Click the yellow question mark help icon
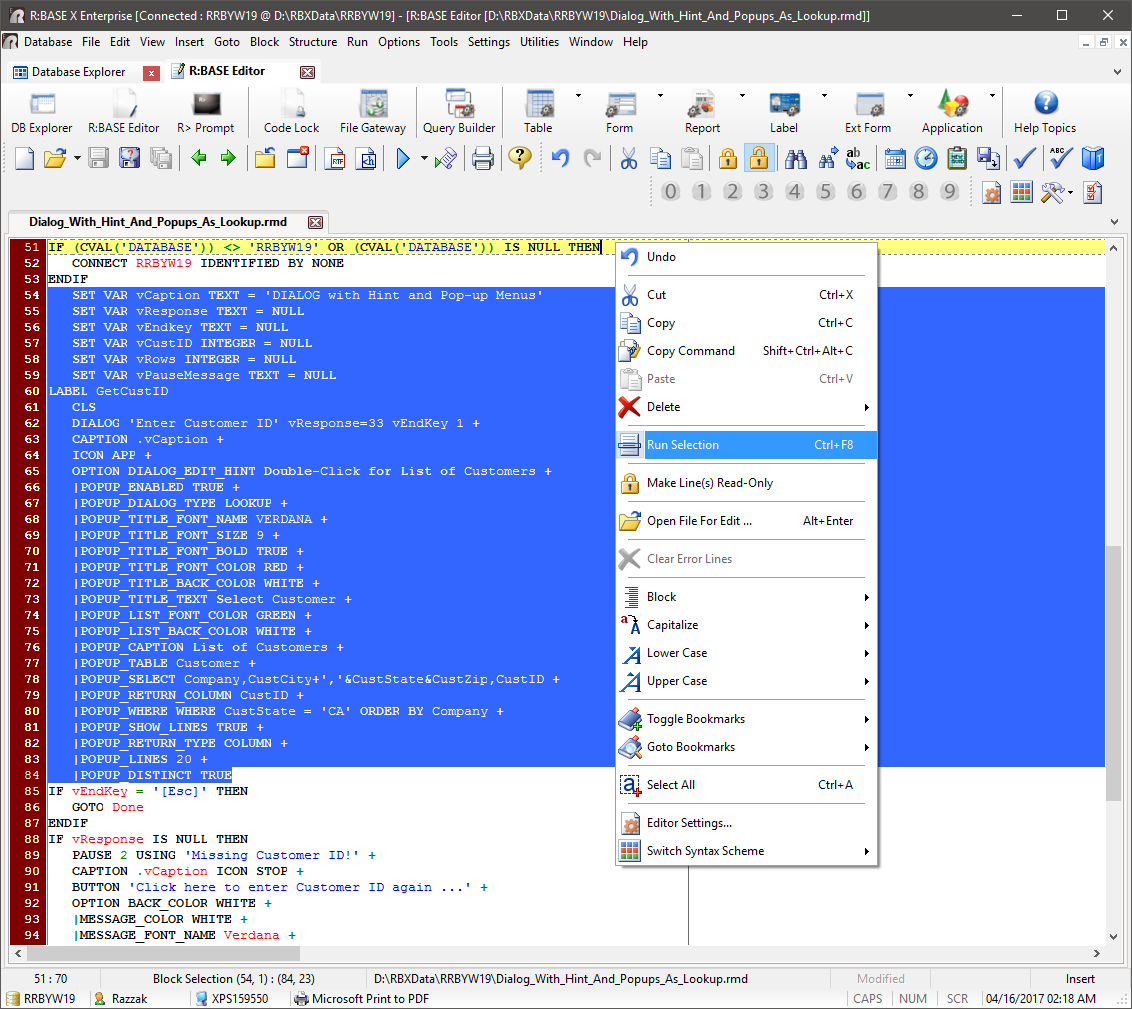 [519, 158]
